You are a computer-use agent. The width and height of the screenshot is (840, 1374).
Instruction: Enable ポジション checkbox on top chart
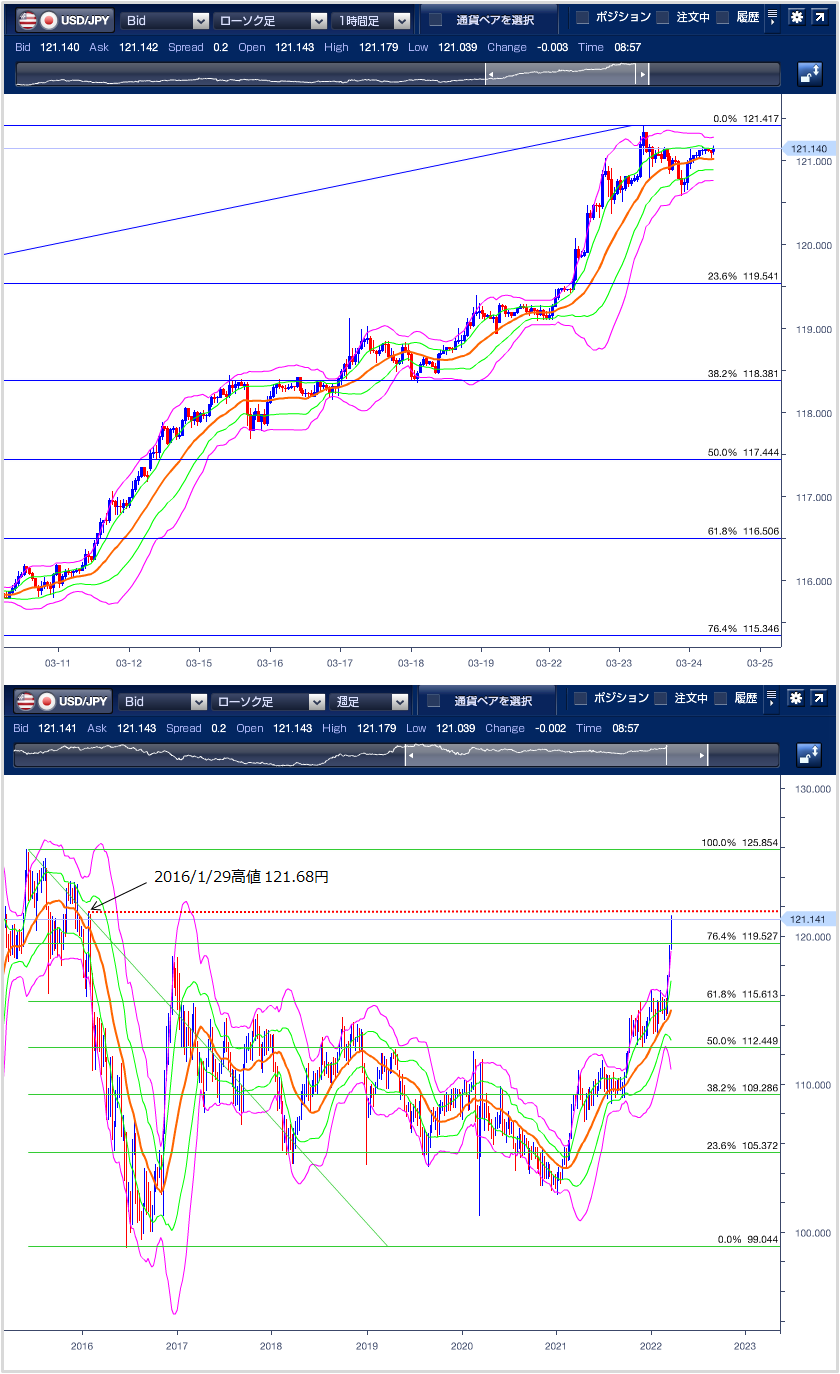point(581,18)
